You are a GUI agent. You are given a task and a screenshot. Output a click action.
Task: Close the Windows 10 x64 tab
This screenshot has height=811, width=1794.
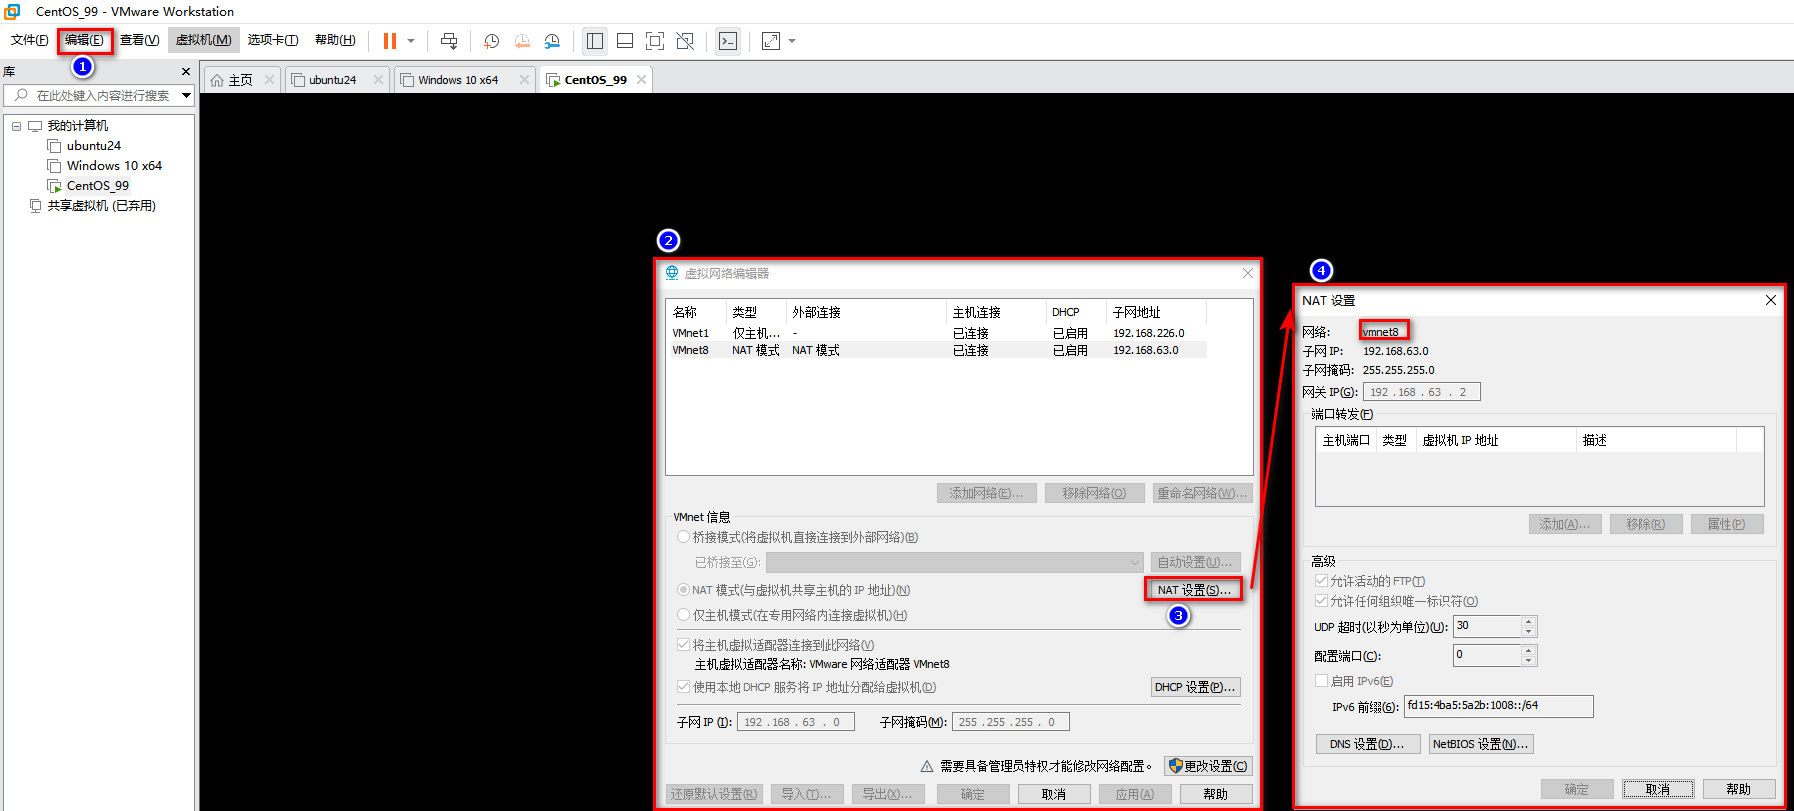pos(524,80)
